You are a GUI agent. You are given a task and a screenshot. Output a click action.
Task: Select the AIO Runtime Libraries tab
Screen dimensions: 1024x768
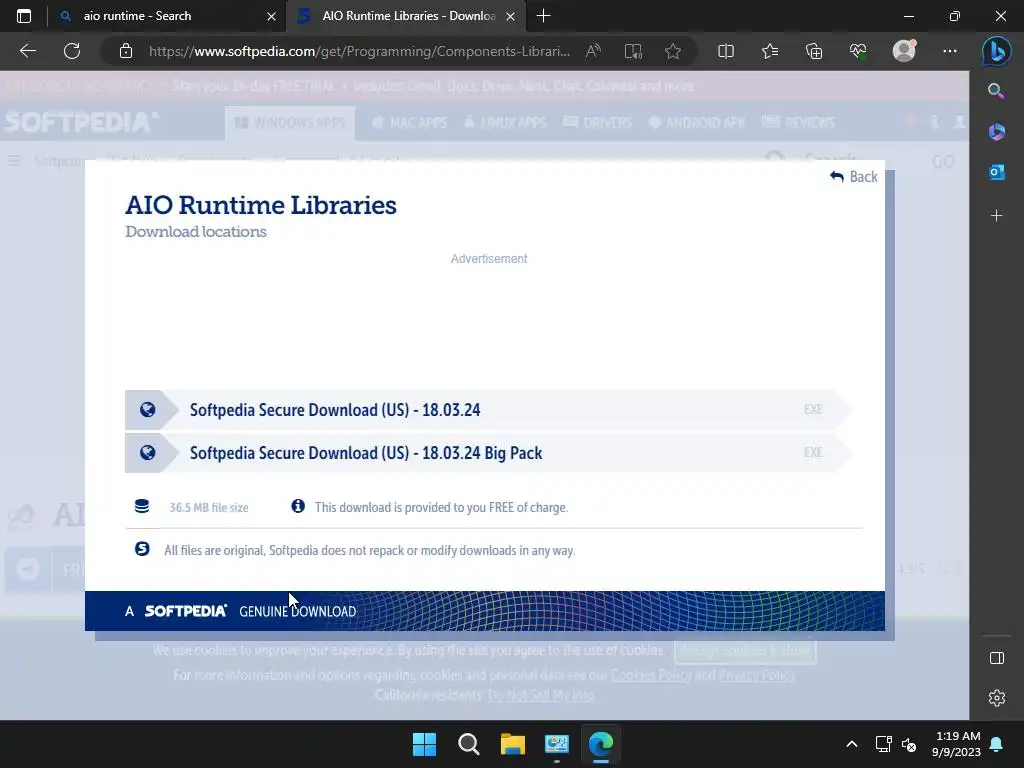[x=405, y=16]
